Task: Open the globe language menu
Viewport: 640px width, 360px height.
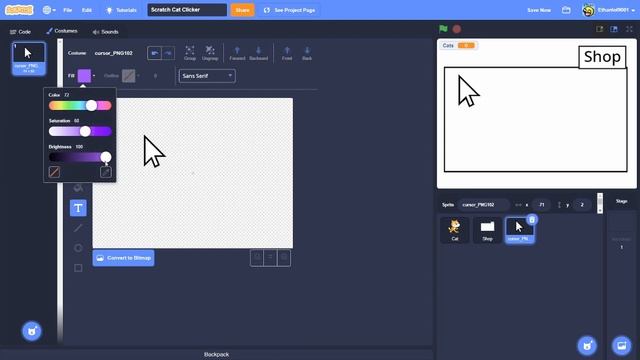Action: [49, 10]
